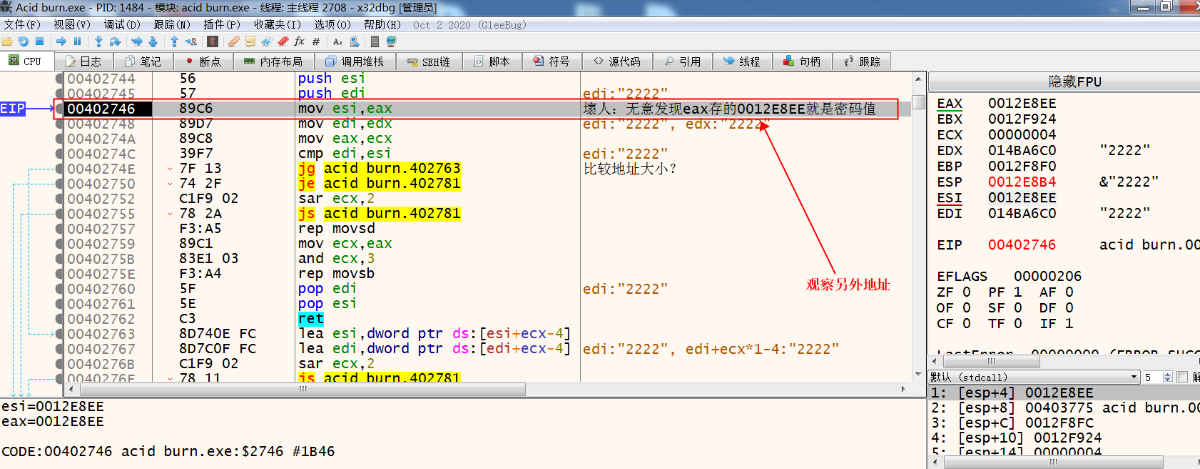Click the Run arrow icon
Viewport: 1200px width, 469px height.
[61, 41]
